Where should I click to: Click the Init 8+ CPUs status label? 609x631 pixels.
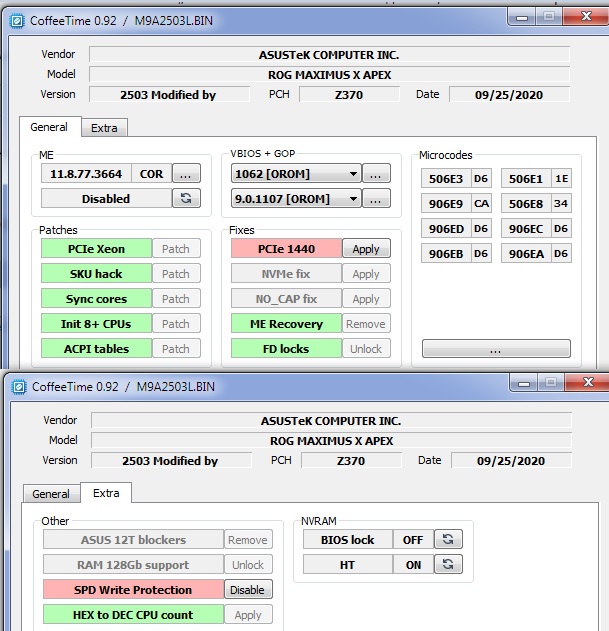click(97, 324)
